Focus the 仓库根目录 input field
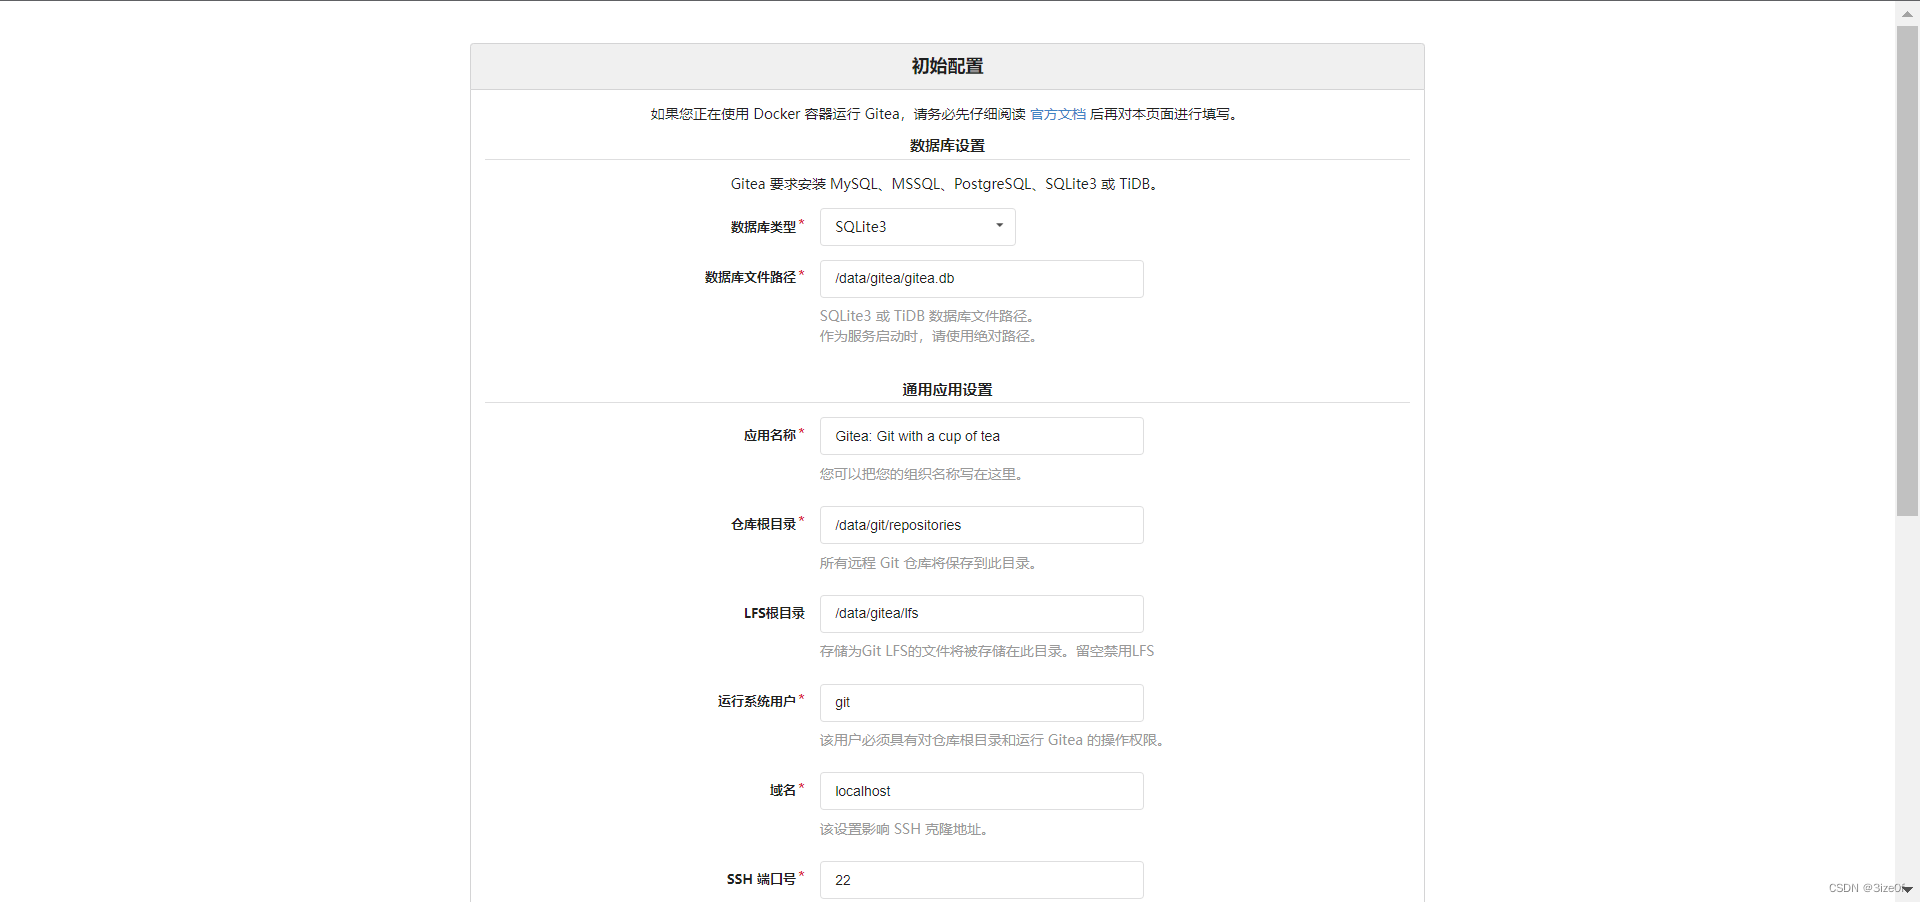Viewport: 1920px width, 902px height. 981,525
